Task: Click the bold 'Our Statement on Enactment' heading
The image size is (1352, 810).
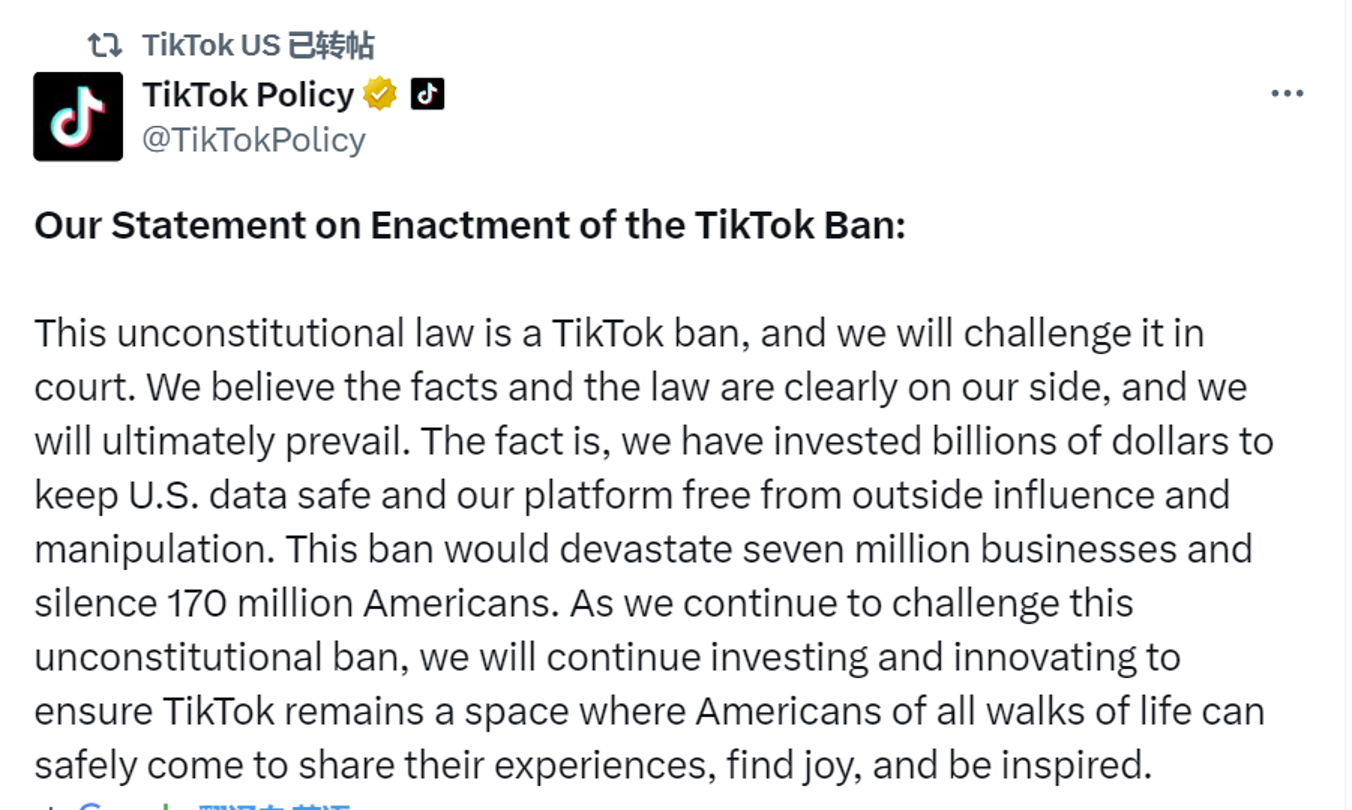Action: tap(469, 225)
